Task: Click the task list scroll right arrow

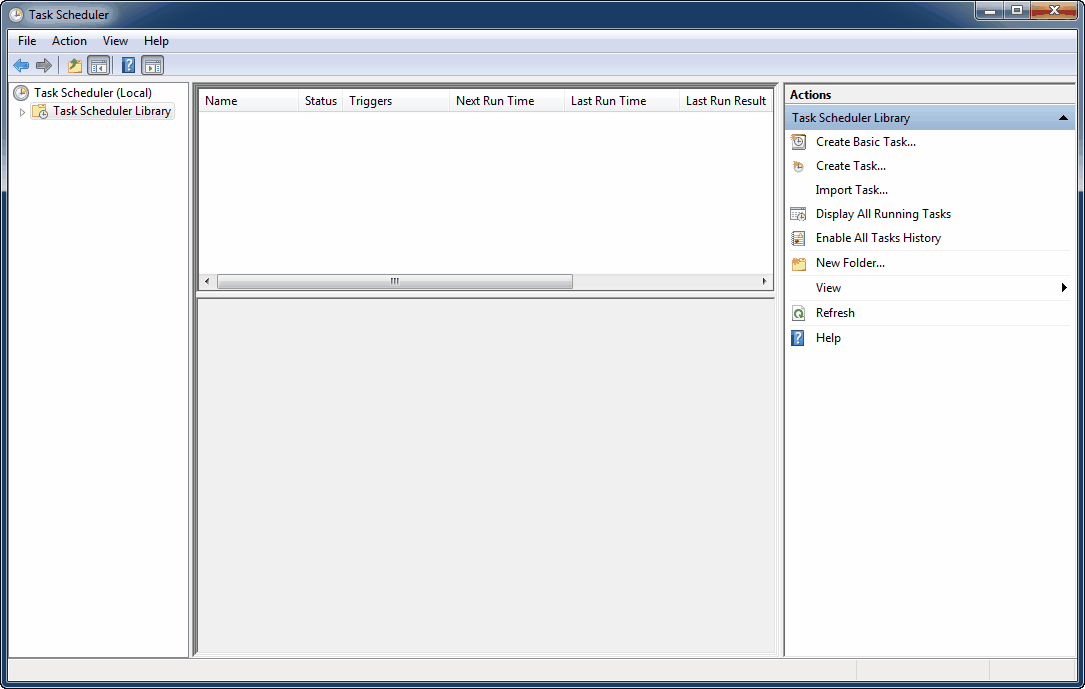Action: 764,282
